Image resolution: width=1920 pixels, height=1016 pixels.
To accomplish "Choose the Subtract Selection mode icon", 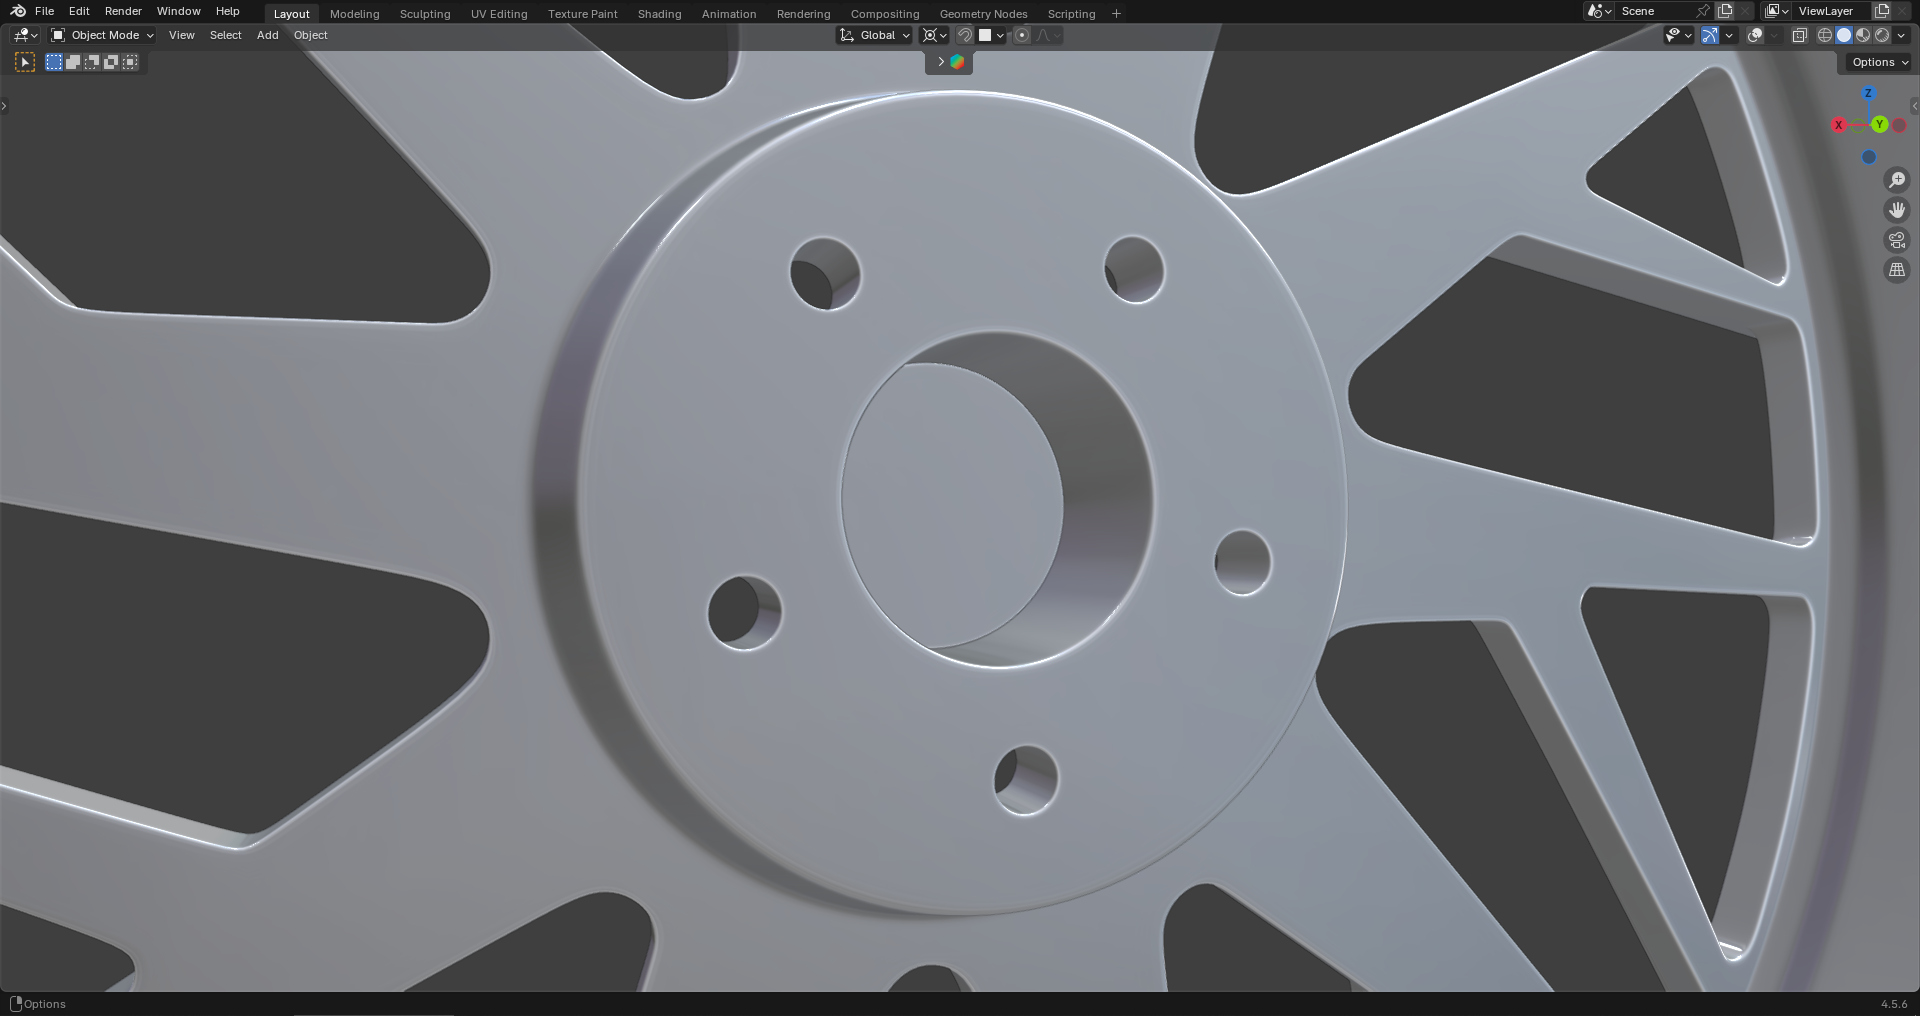I will click(x=92, y=62).
